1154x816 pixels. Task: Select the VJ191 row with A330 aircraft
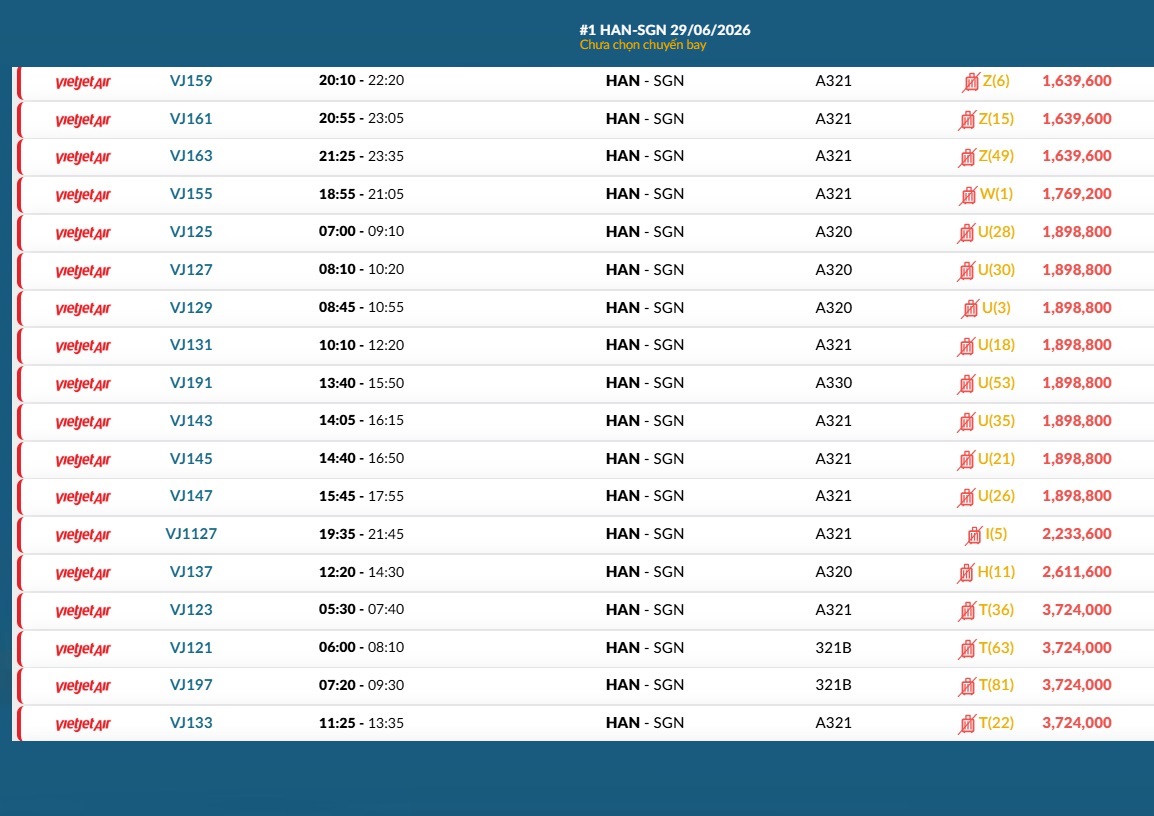(x=585, y=384)
